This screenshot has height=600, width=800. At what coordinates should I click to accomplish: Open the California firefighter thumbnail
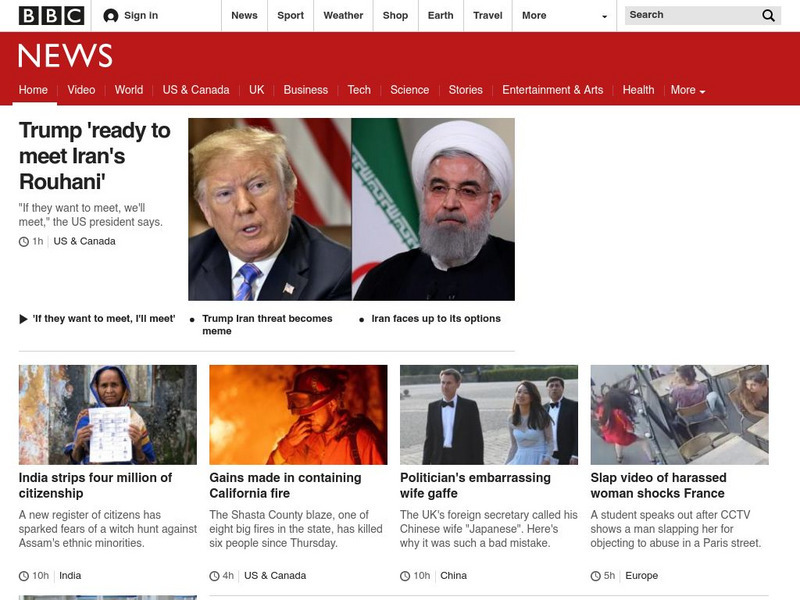point(298,414)
